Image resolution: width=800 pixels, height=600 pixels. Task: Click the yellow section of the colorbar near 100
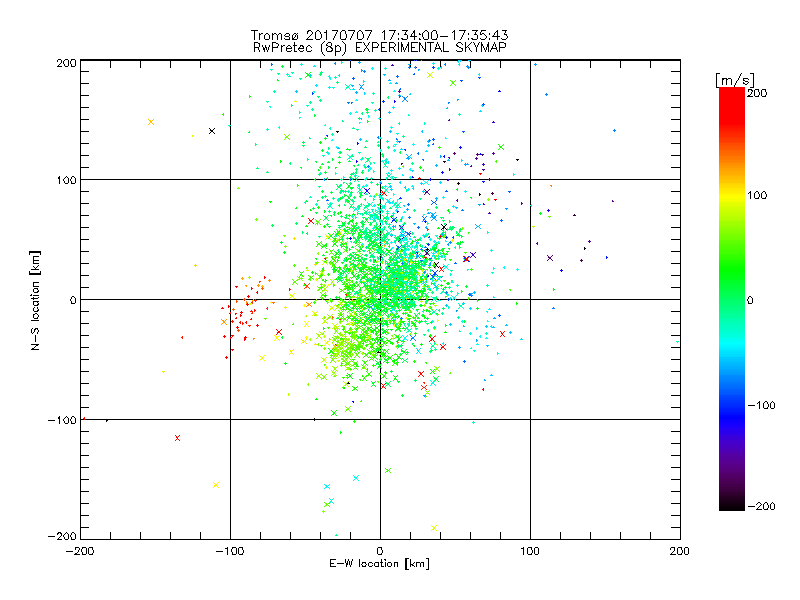[x=732, y=195]
